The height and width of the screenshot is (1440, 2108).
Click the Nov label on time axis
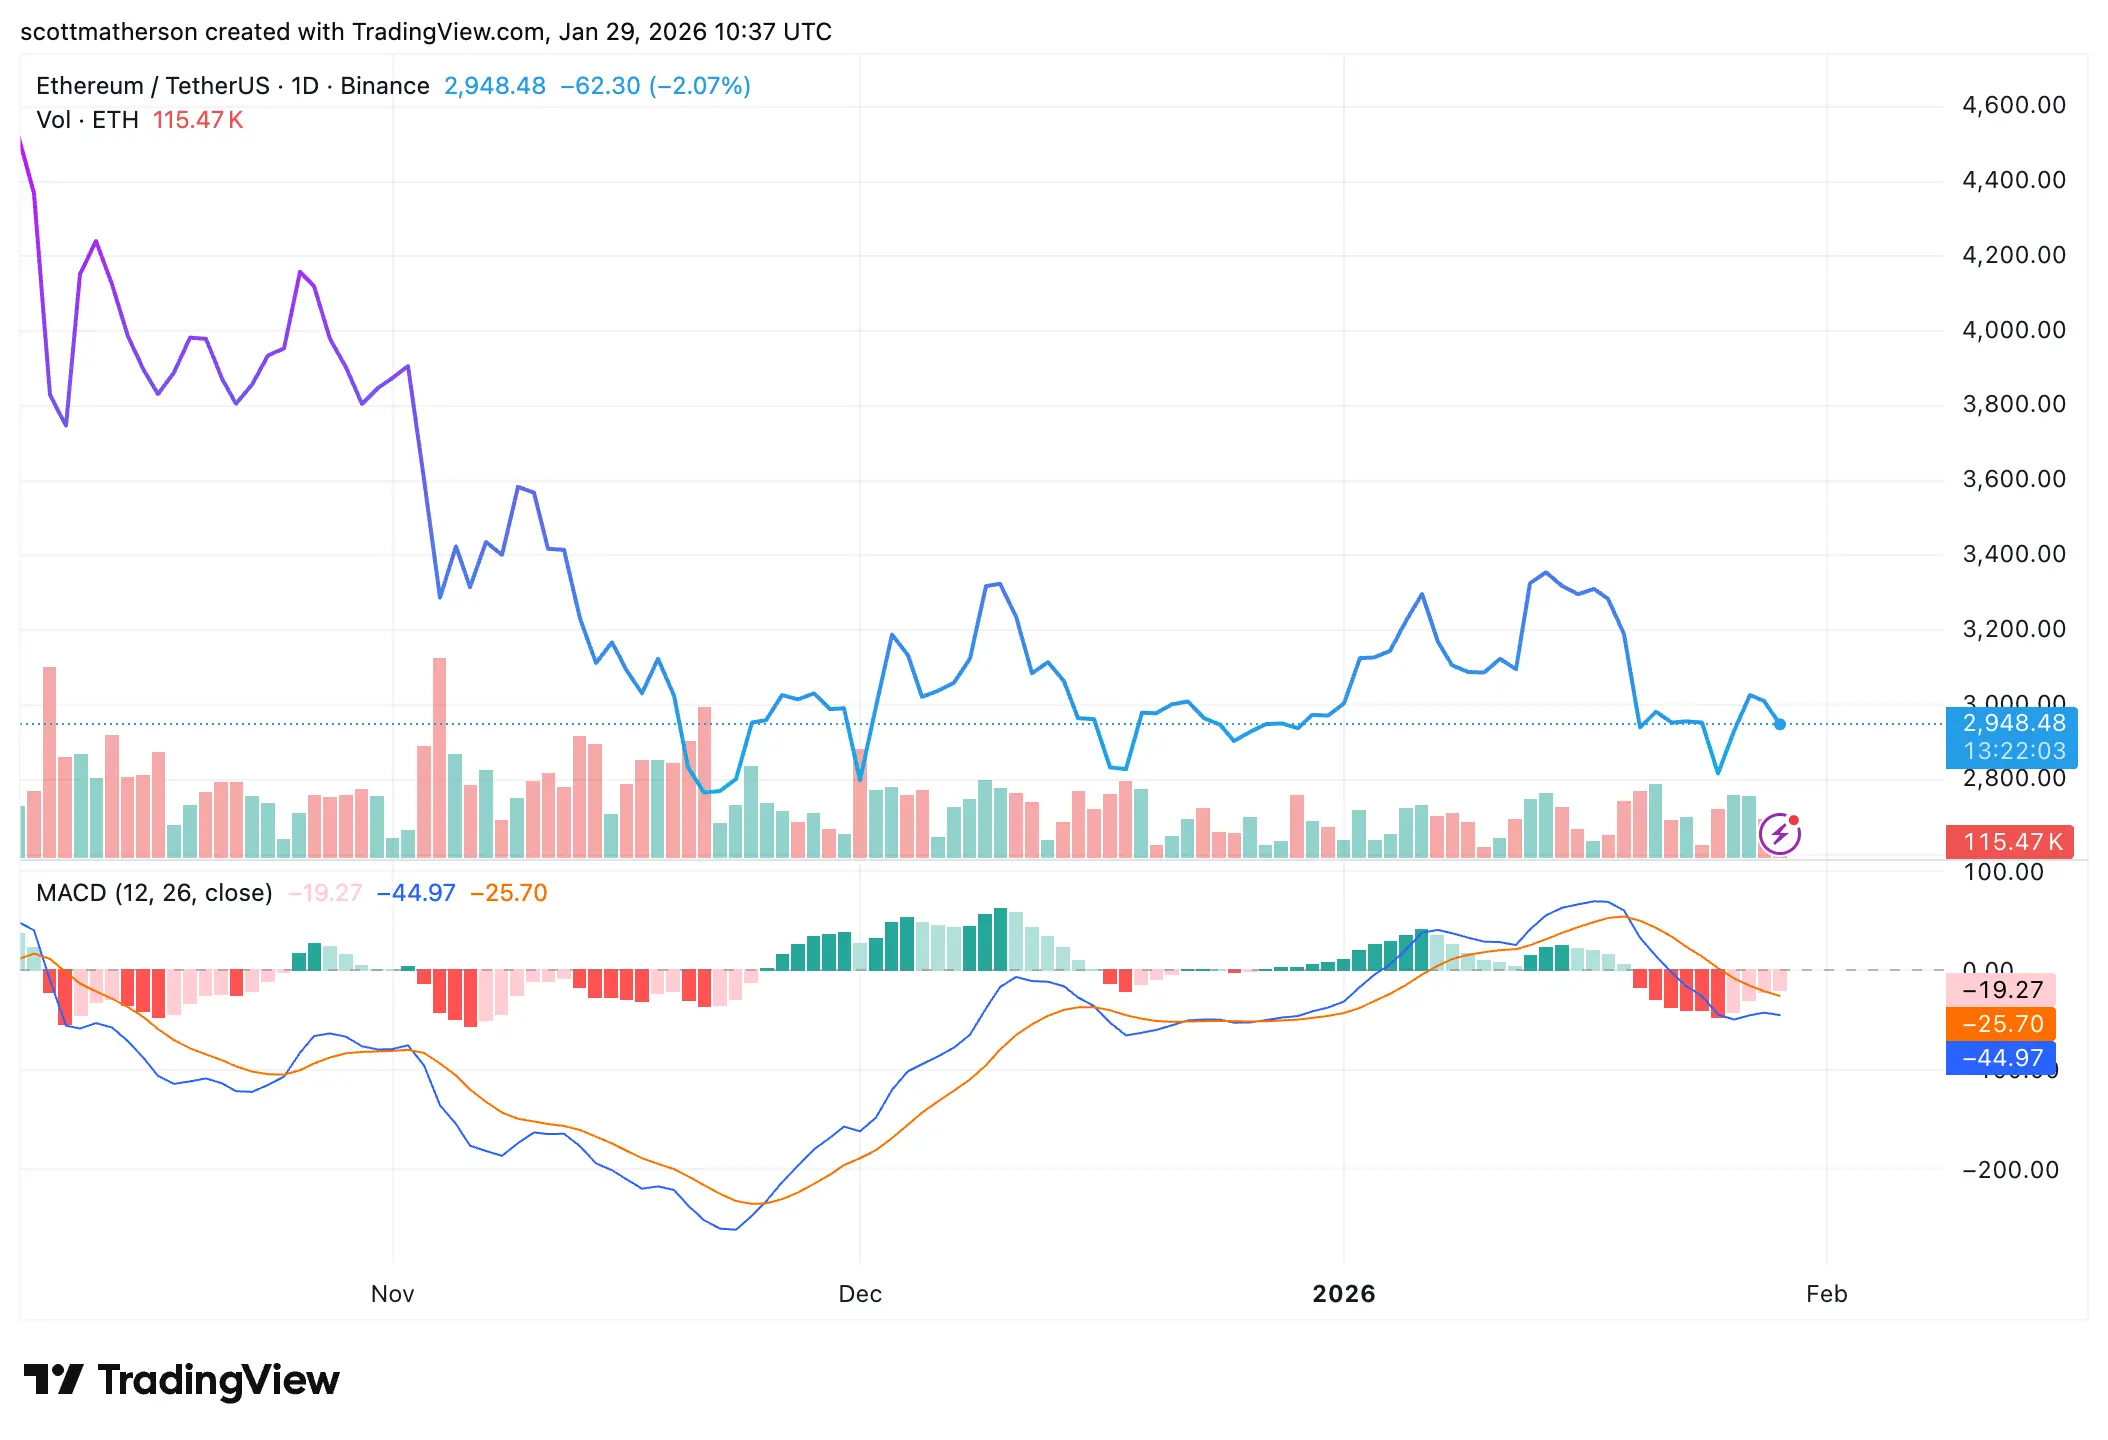(x=392, y=1294)
